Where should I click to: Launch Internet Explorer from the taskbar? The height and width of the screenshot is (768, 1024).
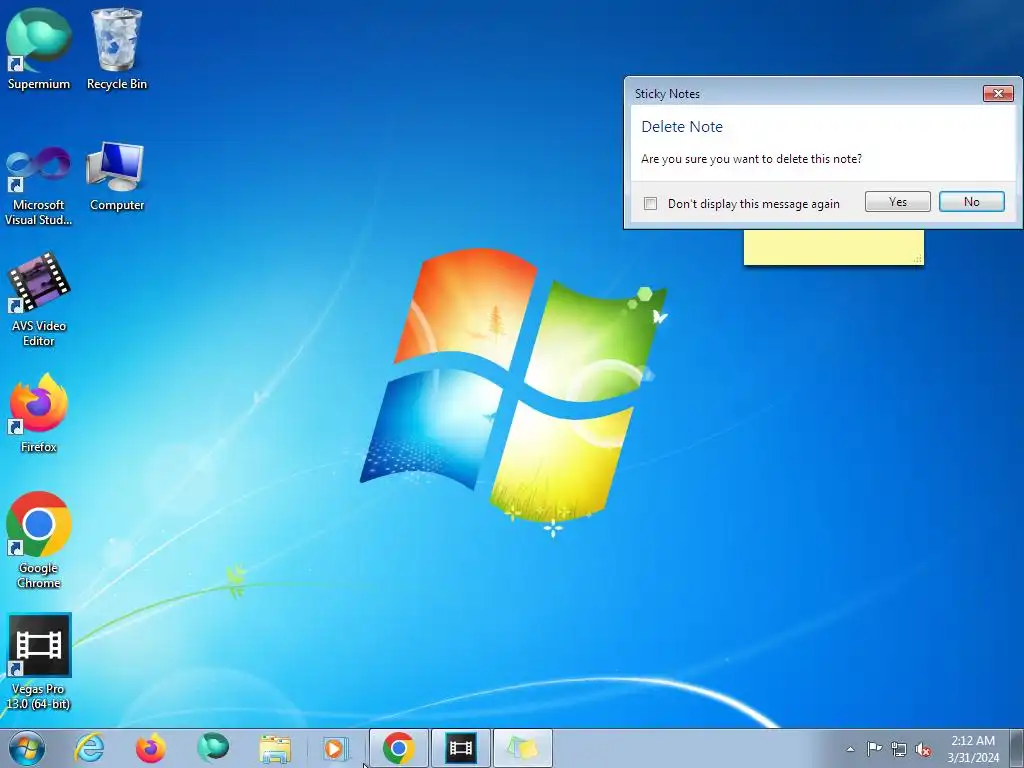coord(89,748)
